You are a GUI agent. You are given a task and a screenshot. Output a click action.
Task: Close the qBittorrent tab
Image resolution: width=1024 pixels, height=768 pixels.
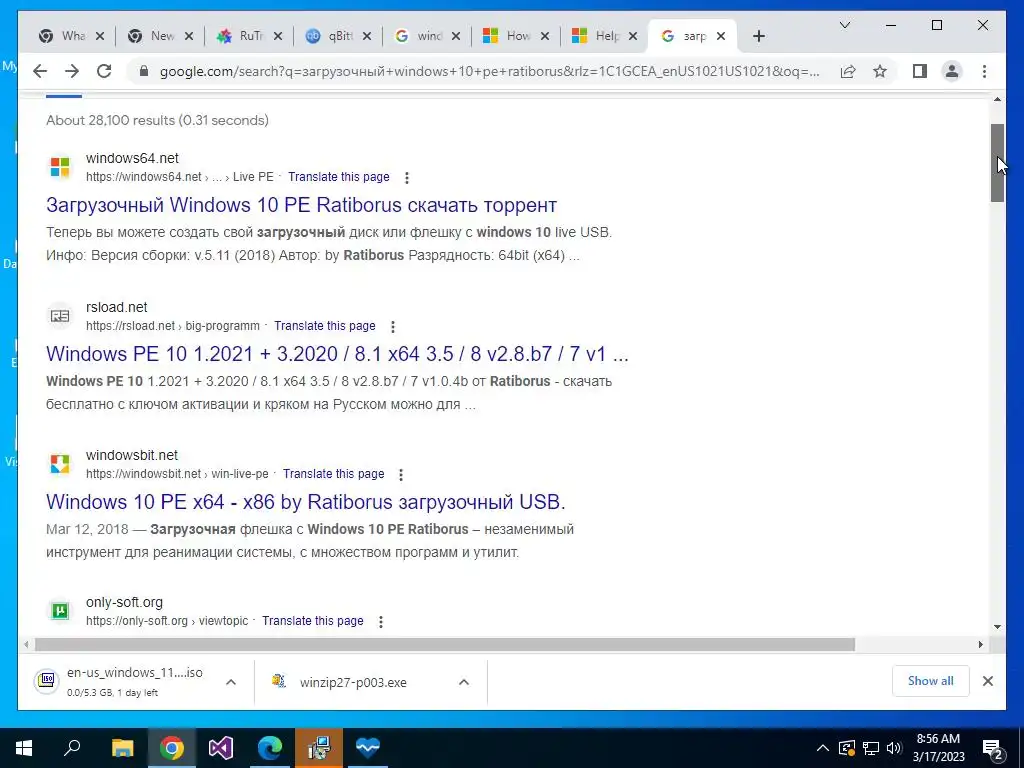click(x=366, y=36)
